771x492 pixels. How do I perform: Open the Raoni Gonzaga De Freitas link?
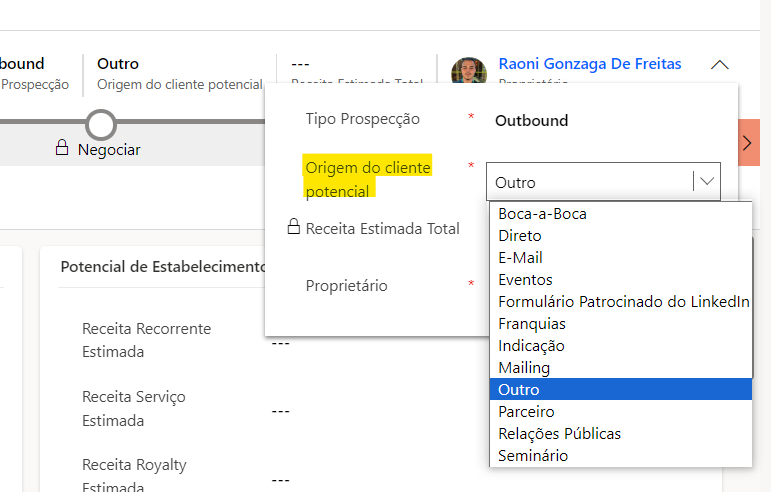coord(589,64)
